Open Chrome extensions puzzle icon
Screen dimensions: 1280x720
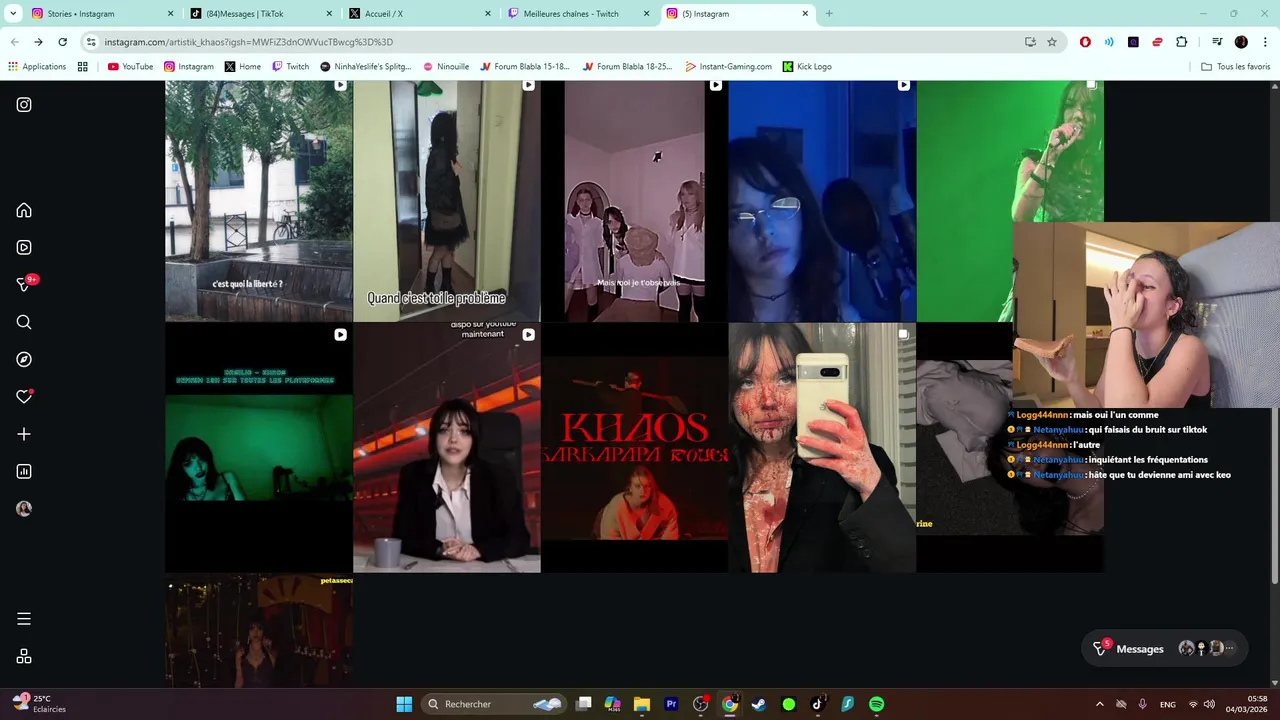tap(1181, 42)
